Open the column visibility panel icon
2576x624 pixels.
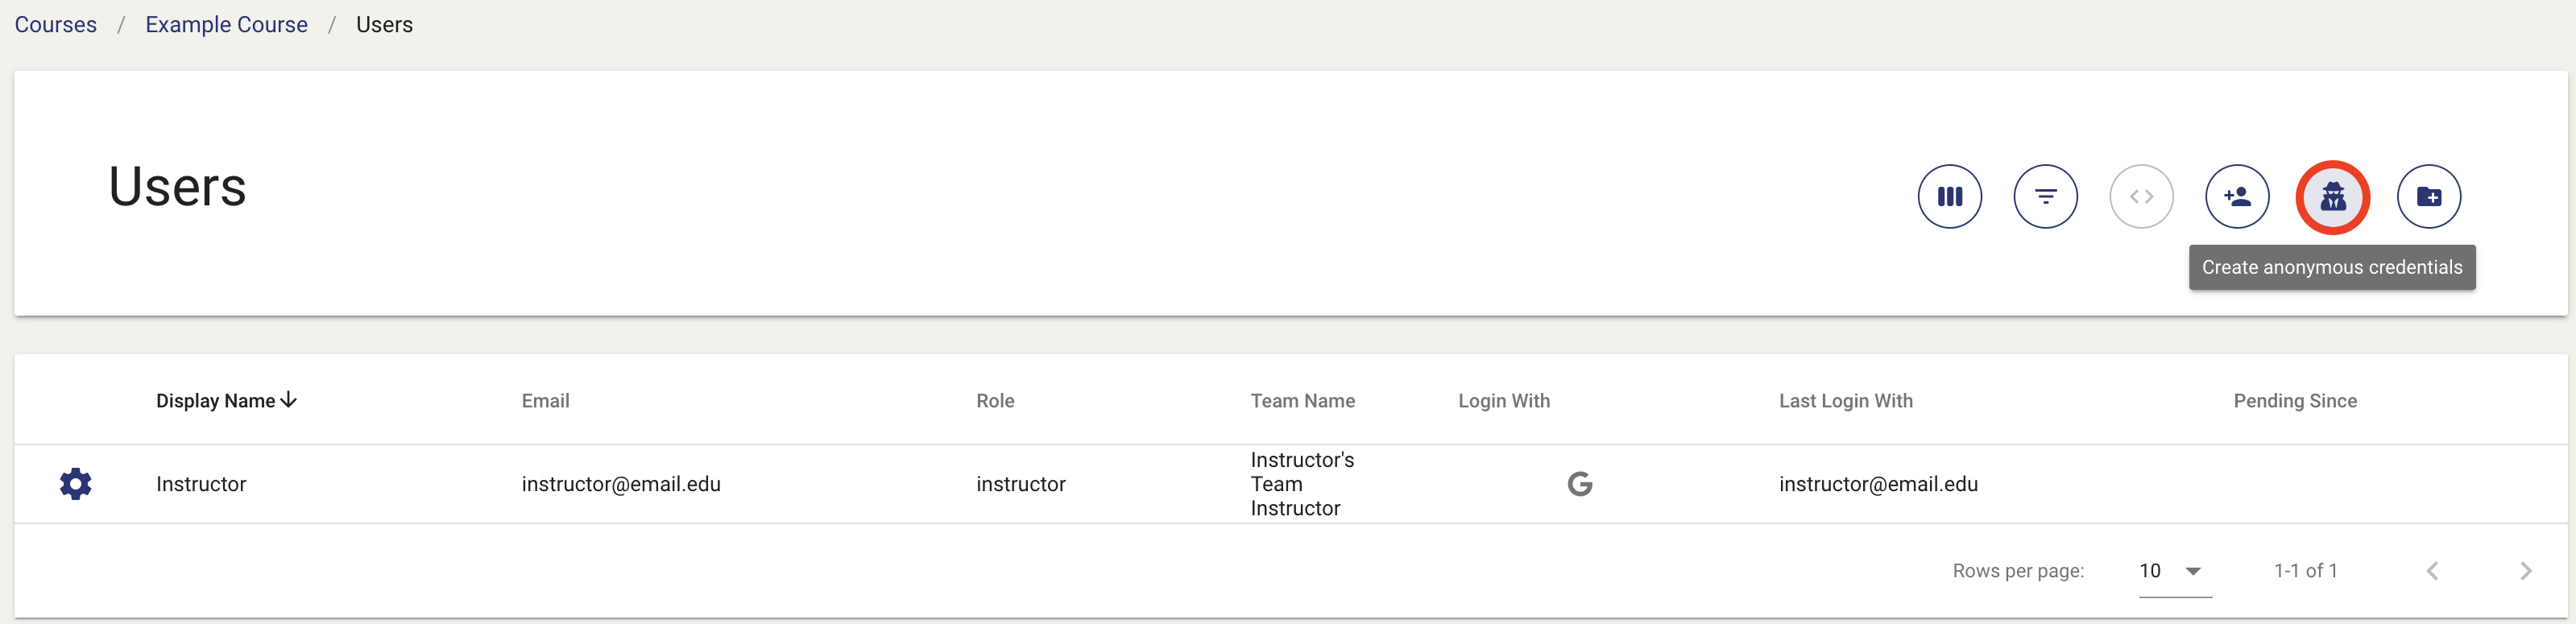pos(1949,196)
